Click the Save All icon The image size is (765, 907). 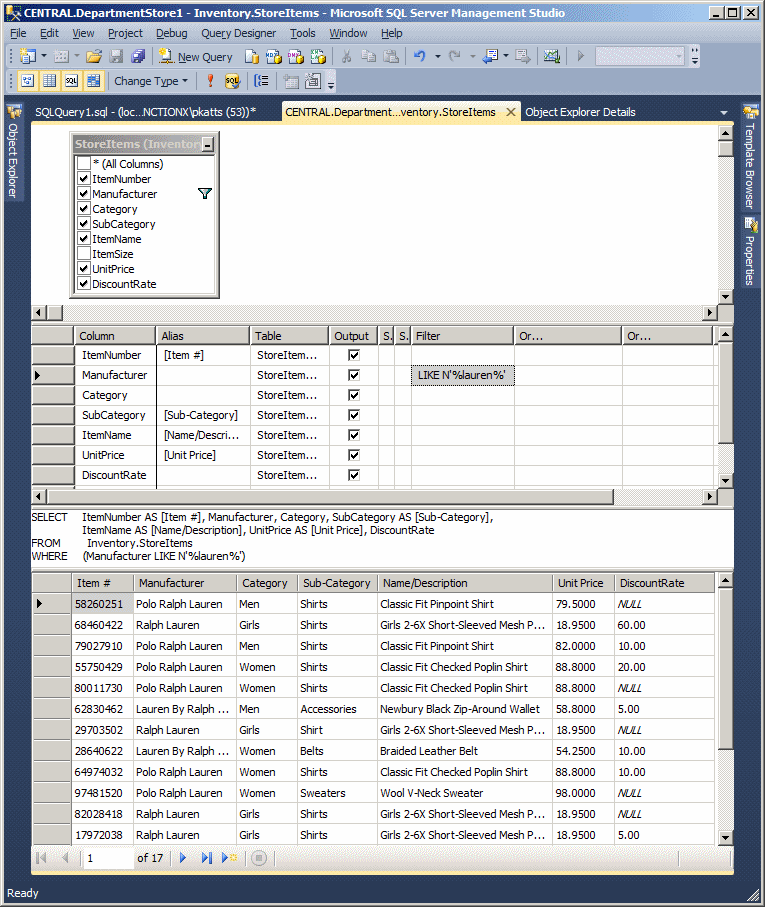pyautogui.click(x=138, y=56)
